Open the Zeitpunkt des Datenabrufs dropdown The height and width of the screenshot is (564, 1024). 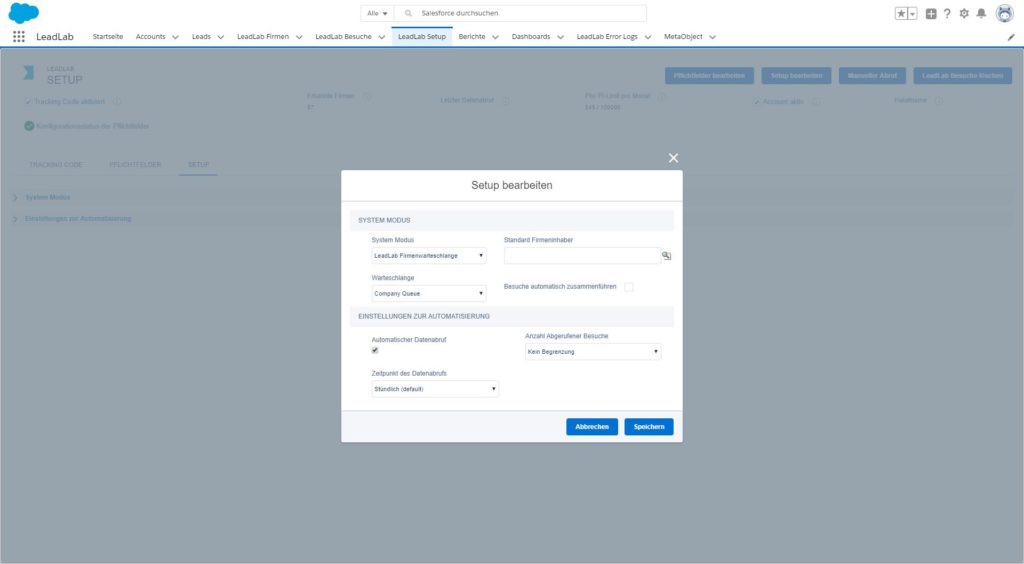pos(435,389)
